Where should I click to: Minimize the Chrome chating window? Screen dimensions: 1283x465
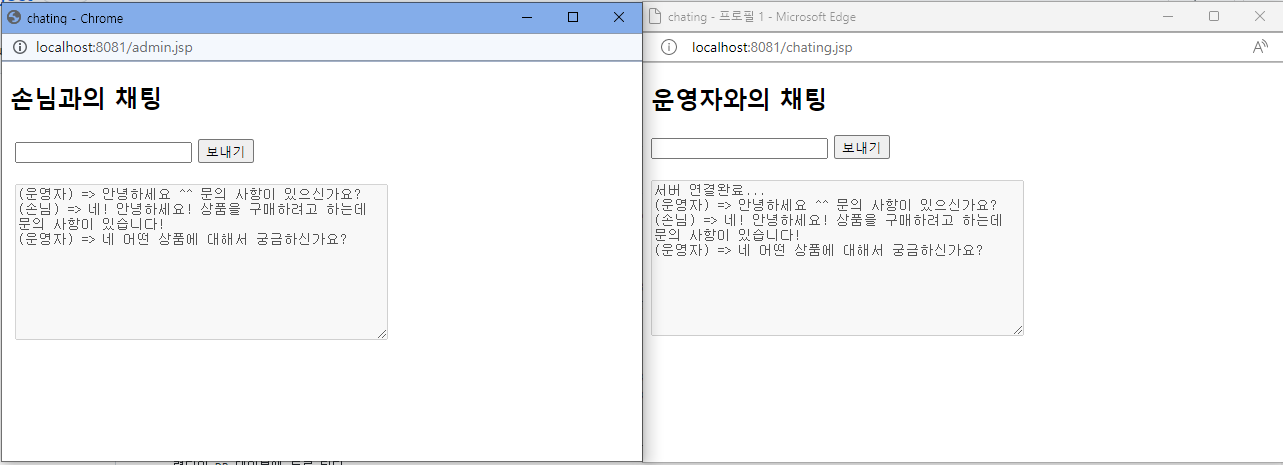526,17
